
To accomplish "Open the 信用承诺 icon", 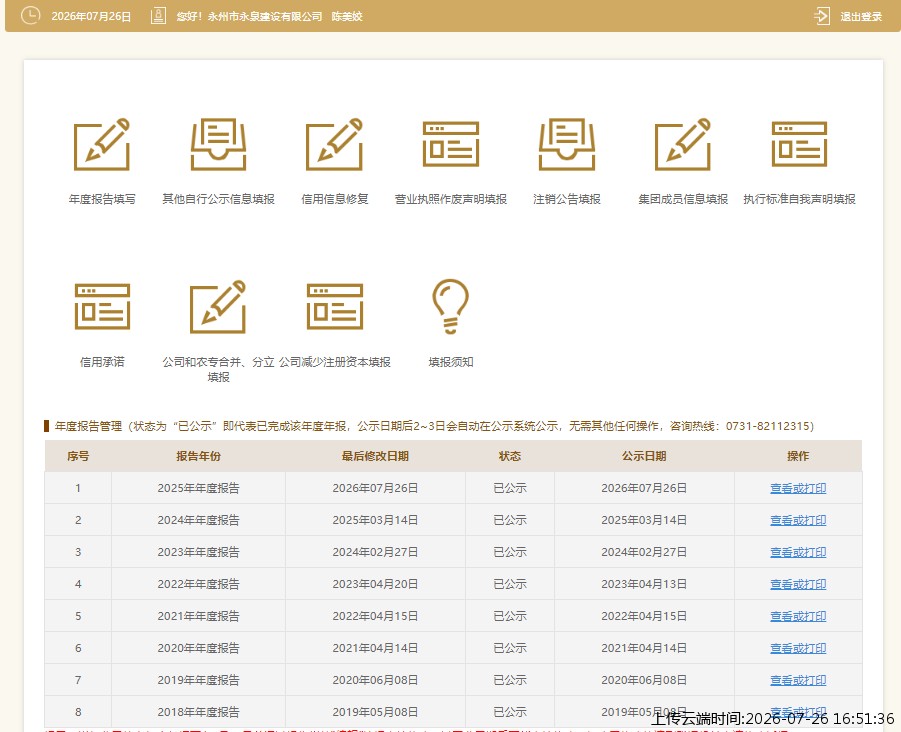I will pos(102,307).
